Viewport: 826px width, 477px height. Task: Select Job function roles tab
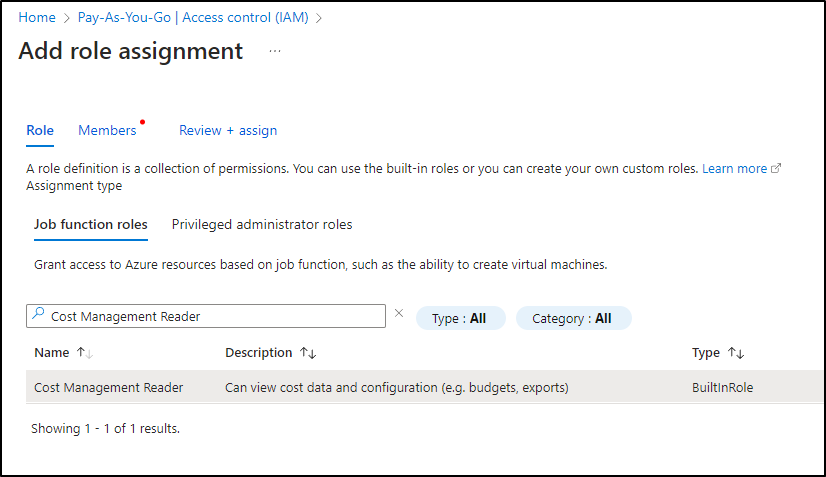point(91,225)
